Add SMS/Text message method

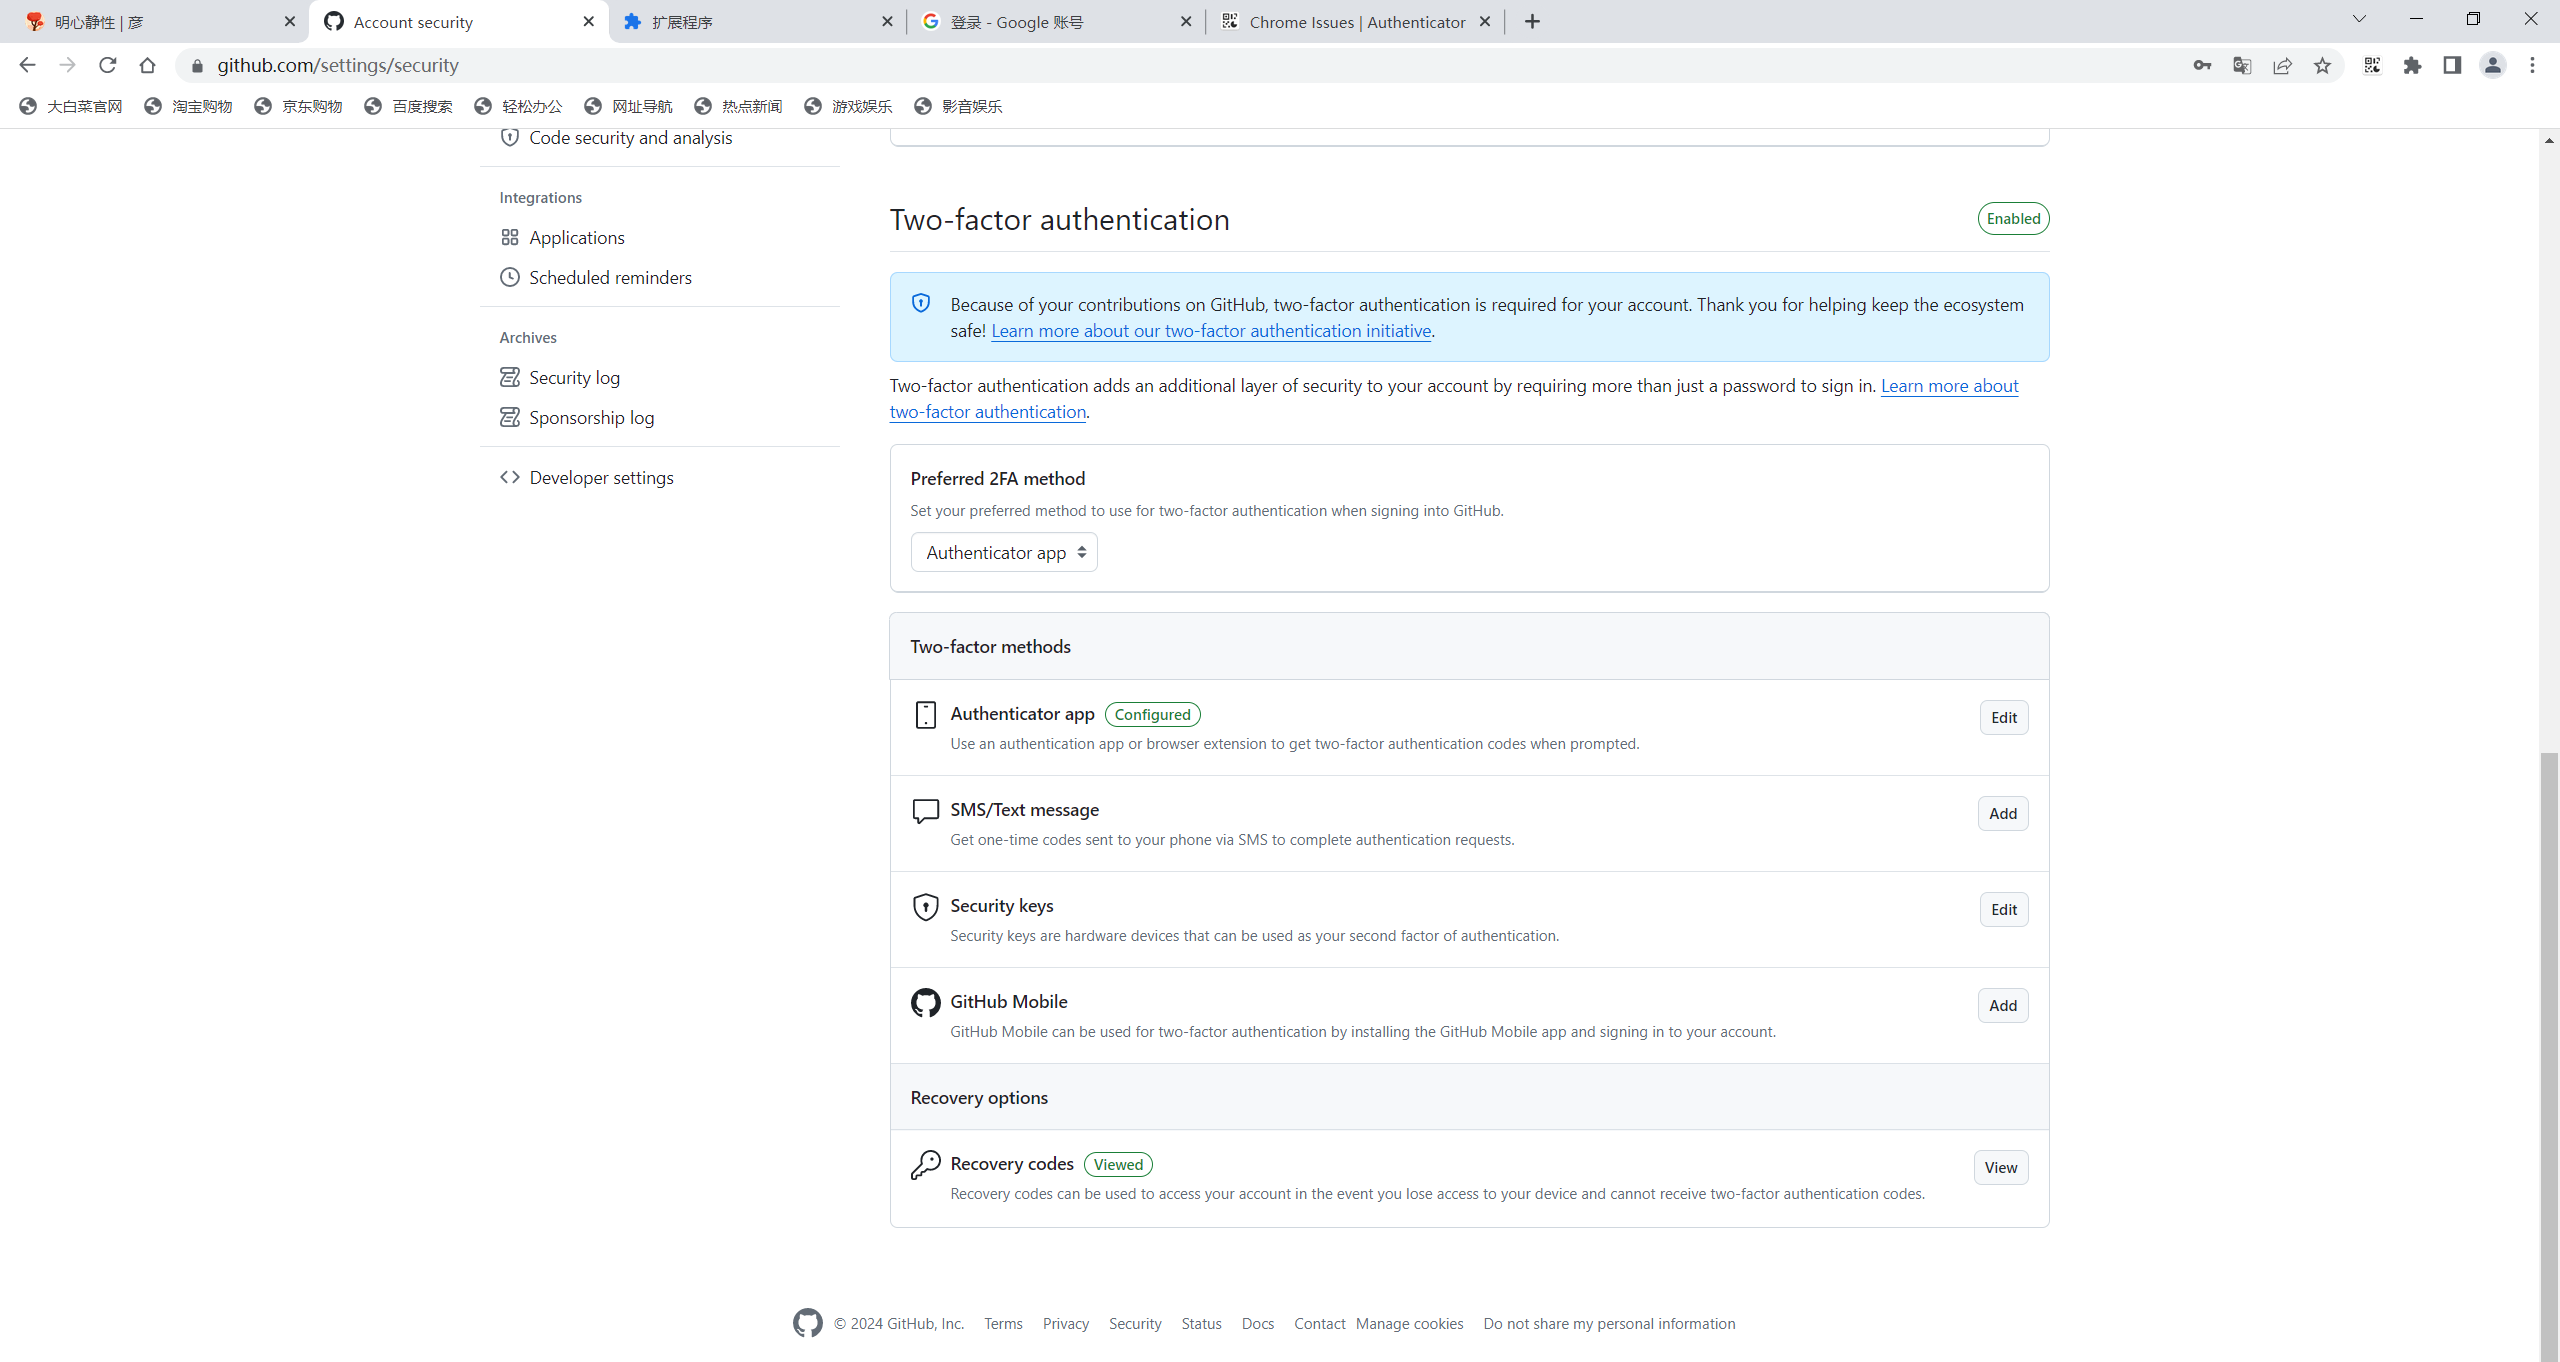(x=2002, y=813)
